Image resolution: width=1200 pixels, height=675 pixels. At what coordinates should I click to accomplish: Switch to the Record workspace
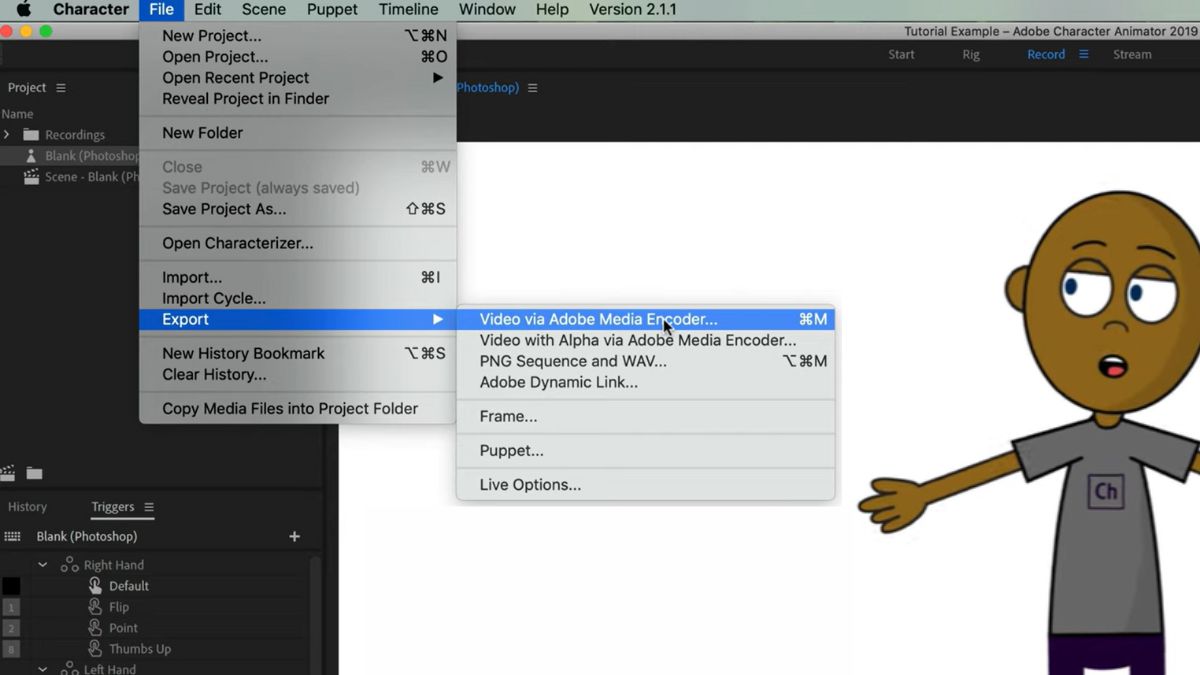tap(1046, 54)
